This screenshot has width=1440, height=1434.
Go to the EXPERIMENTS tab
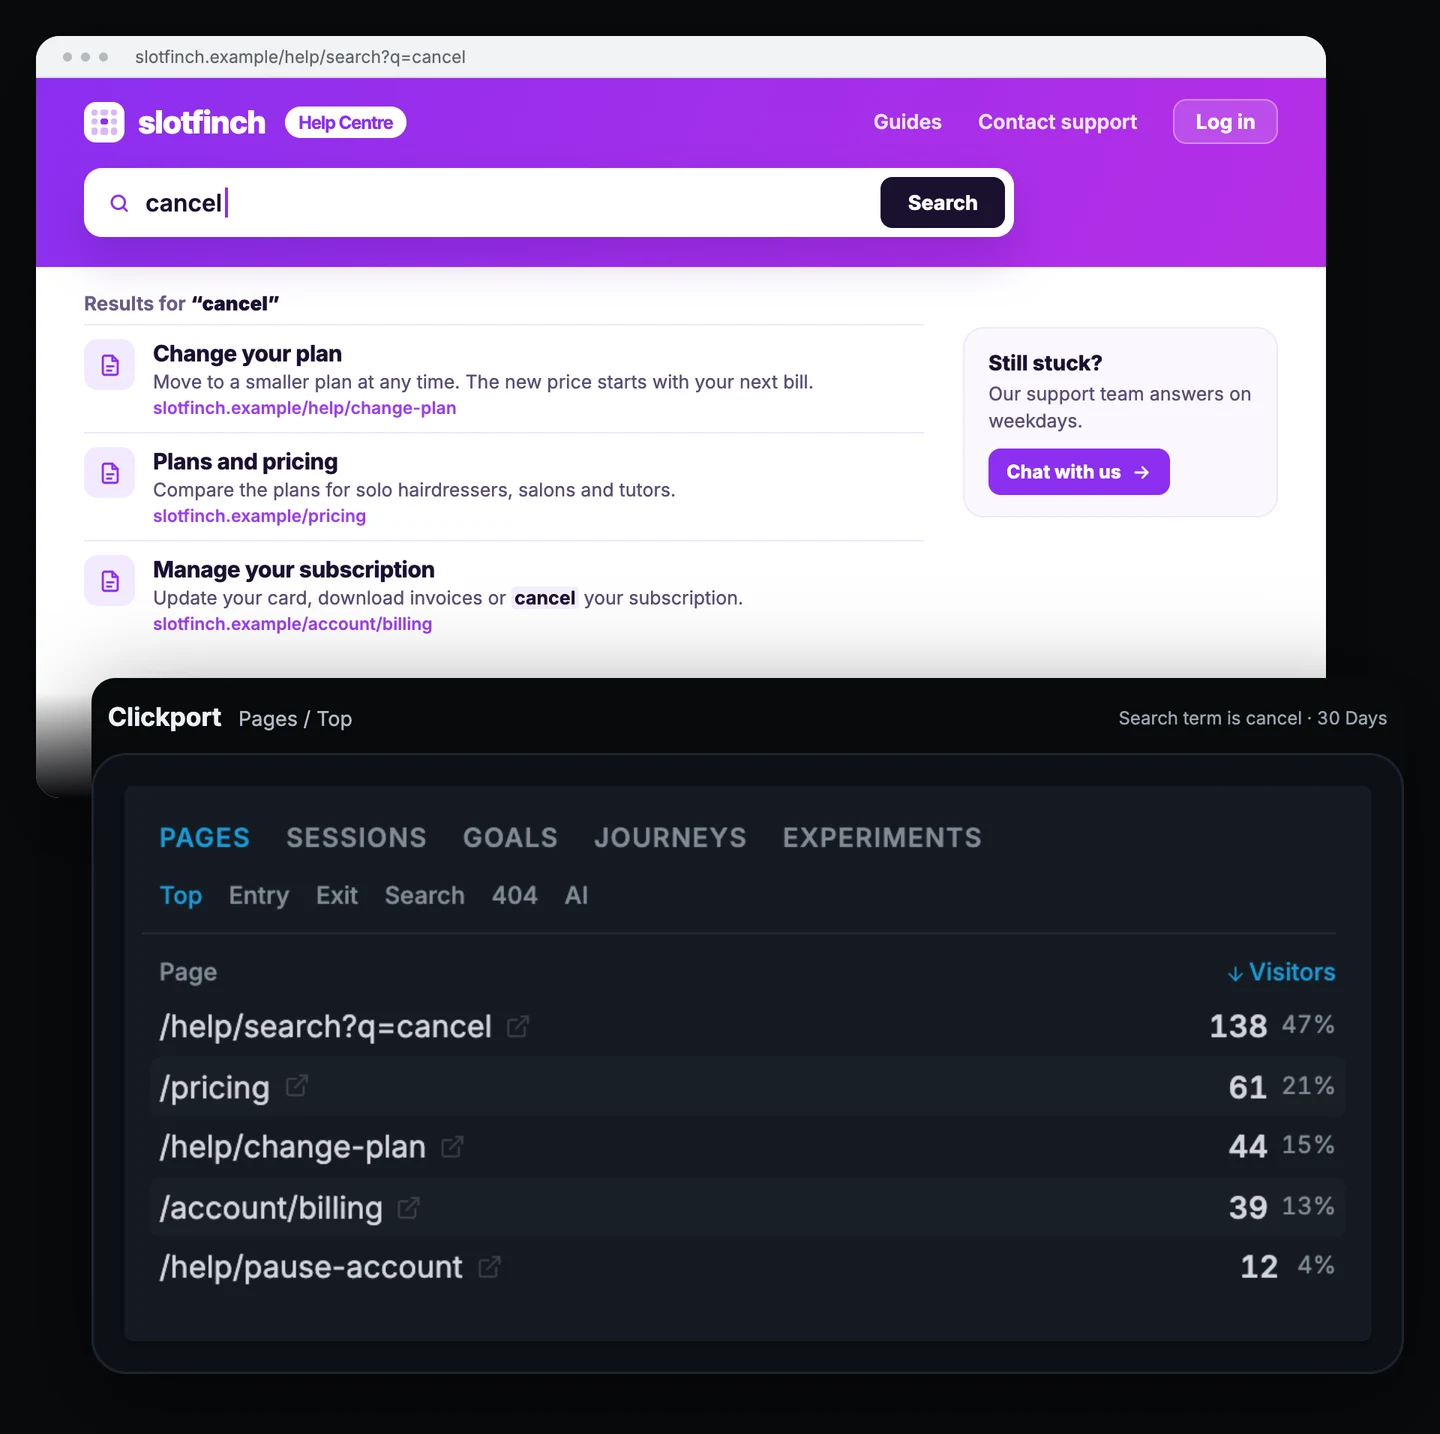pyautogui.click(x=882, y=838)
